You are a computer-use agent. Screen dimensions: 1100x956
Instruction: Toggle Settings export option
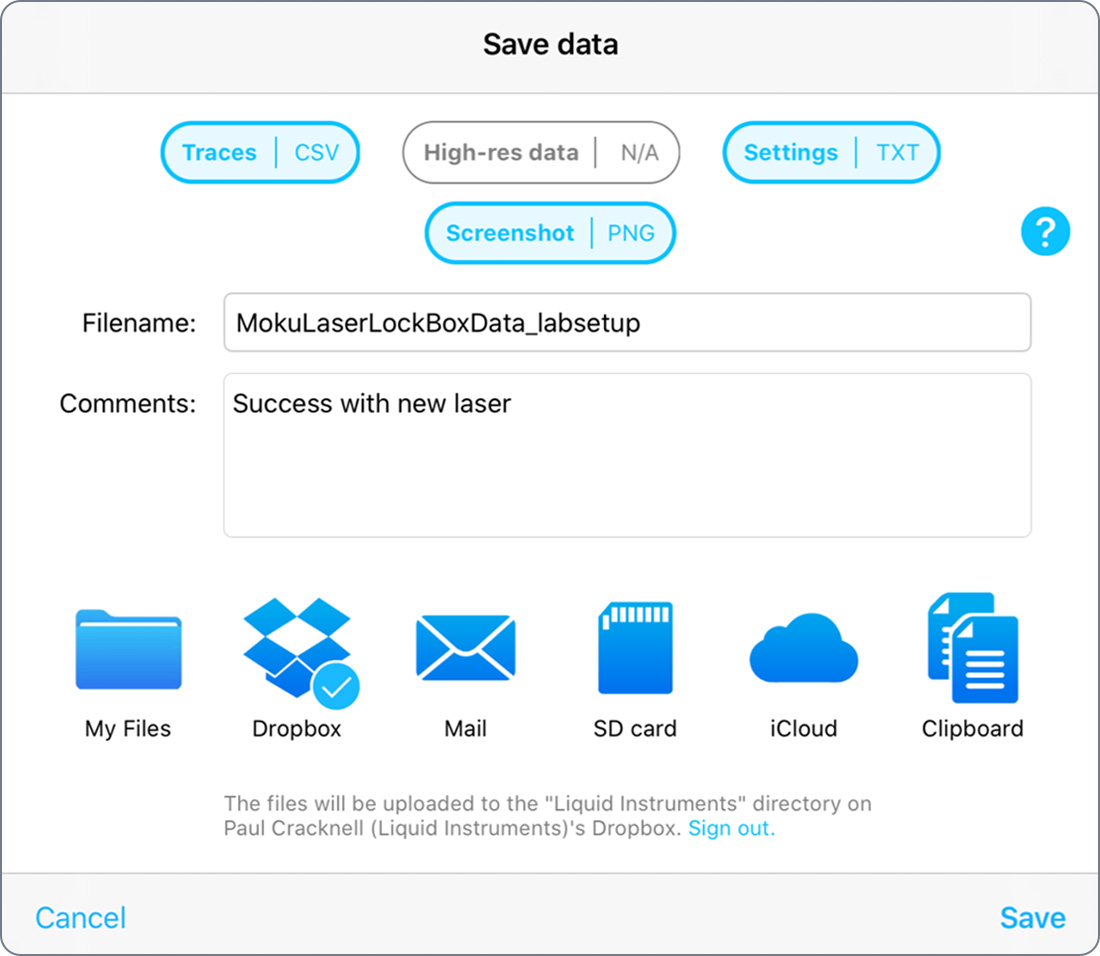tap(791, 152)
